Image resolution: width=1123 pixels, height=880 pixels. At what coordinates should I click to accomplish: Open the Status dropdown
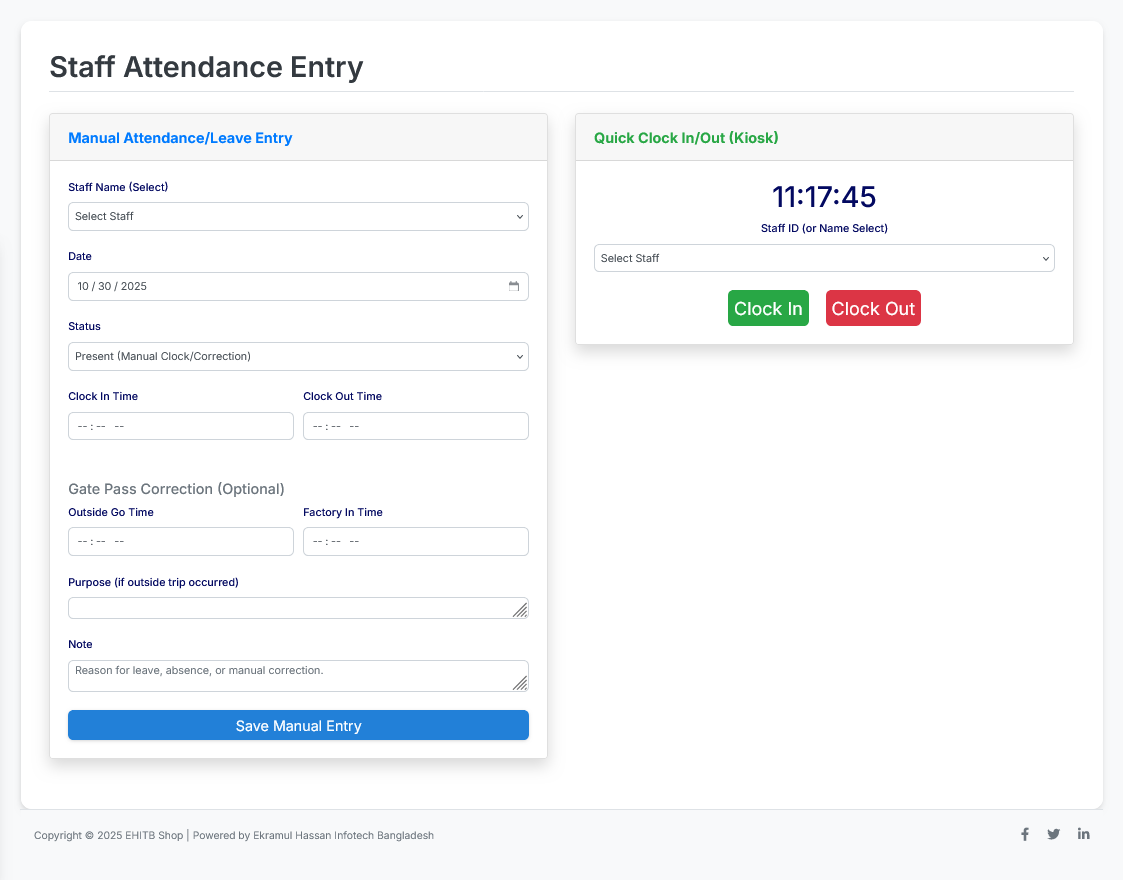point(298,357)
